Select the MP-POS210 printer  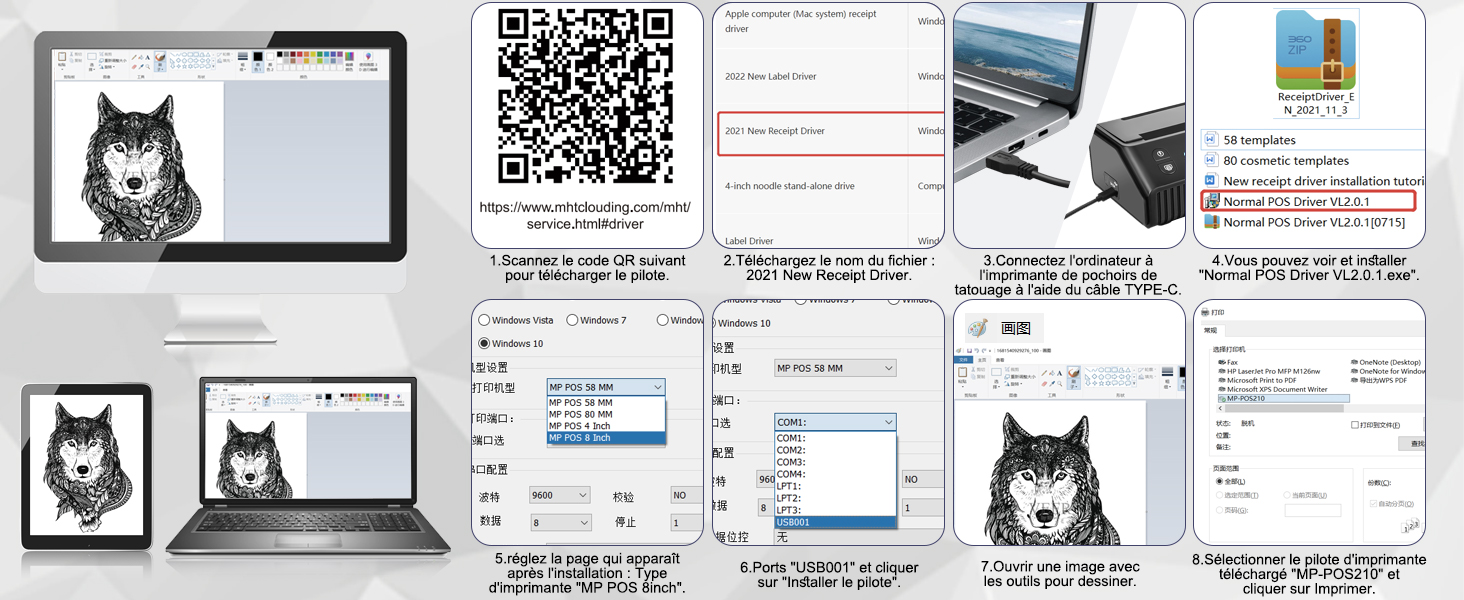click(1283, 398)
